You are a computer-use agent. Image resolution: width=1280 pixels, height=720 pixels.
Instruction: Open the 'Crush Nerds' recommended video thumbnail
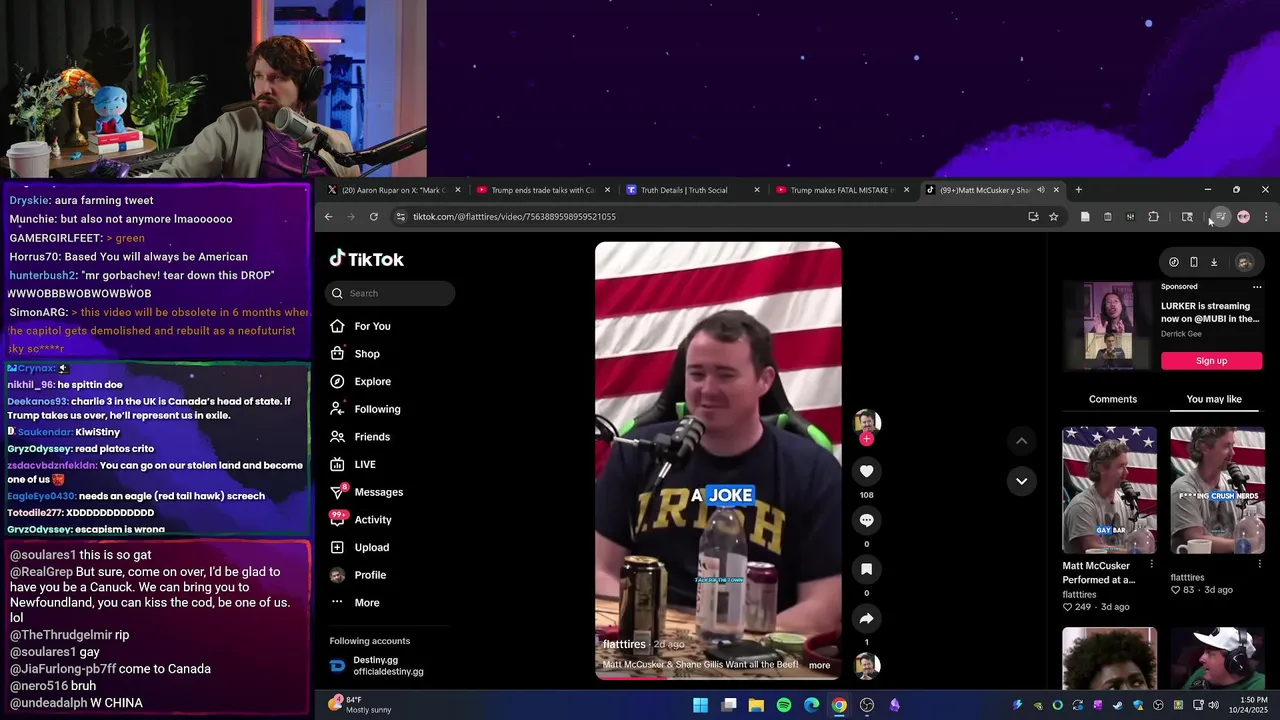tap(1217, 490)
